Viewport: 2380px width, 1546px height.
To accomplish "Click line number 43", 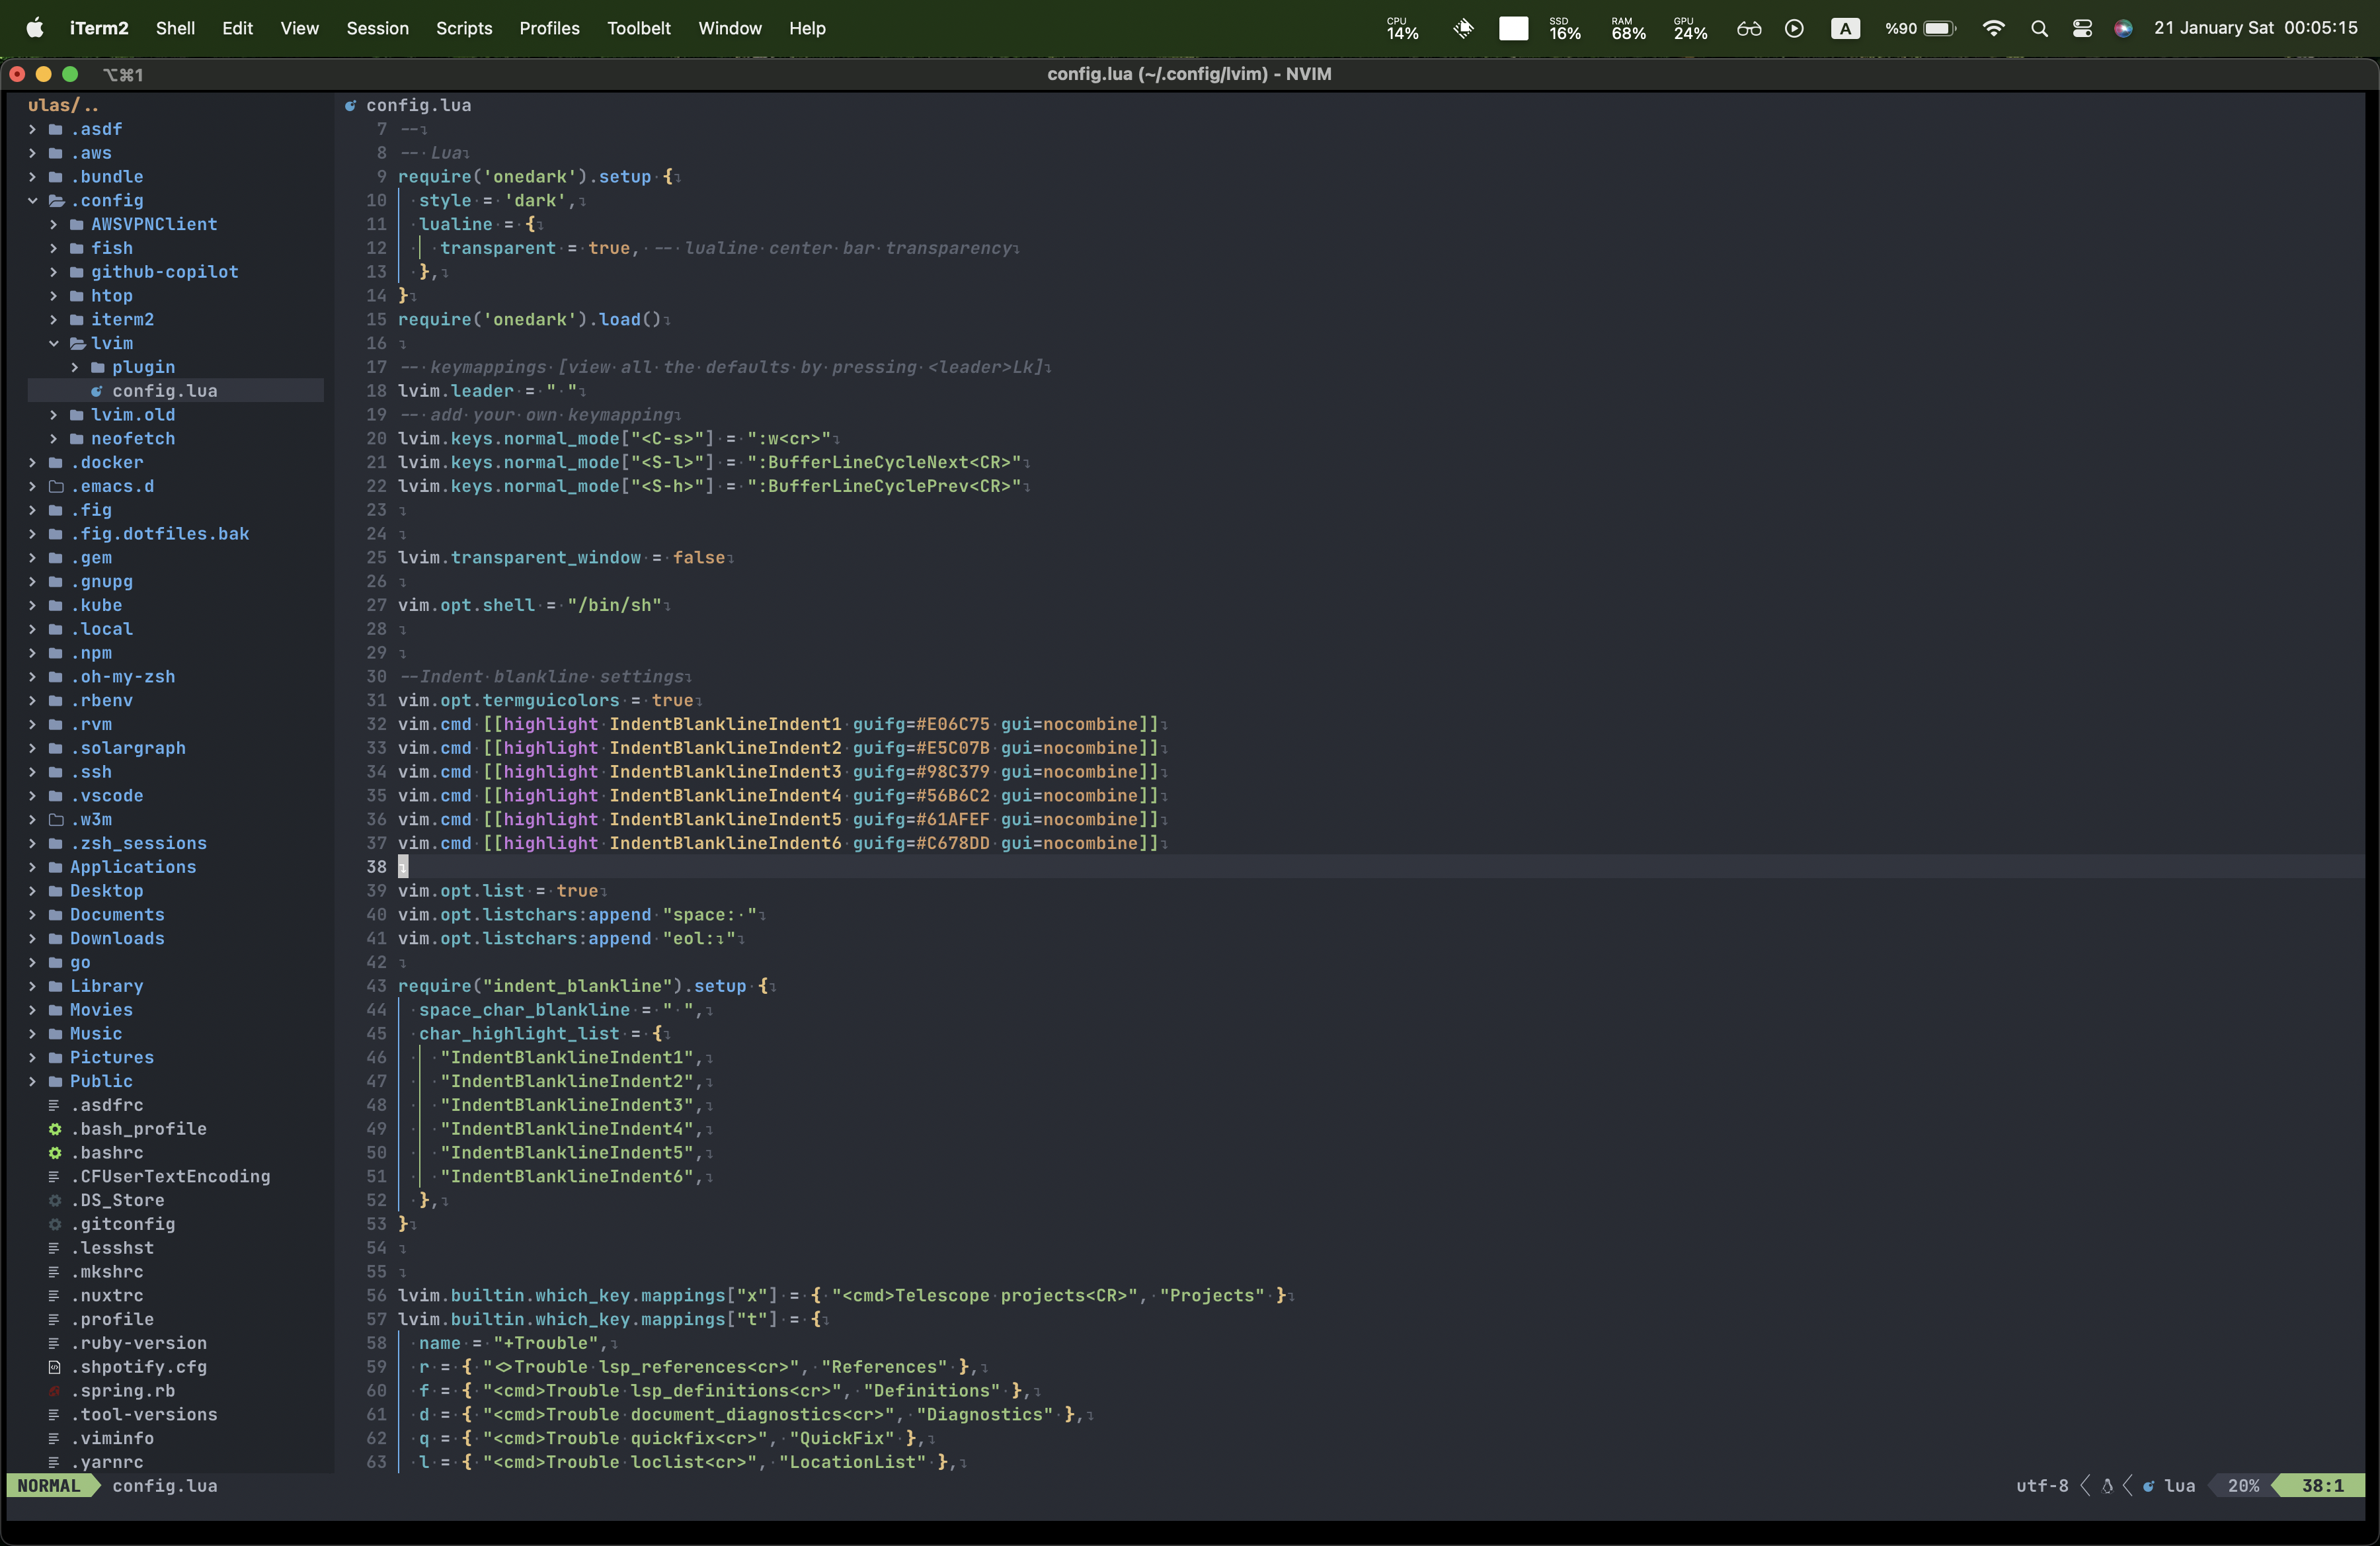I will click(376, 986).
